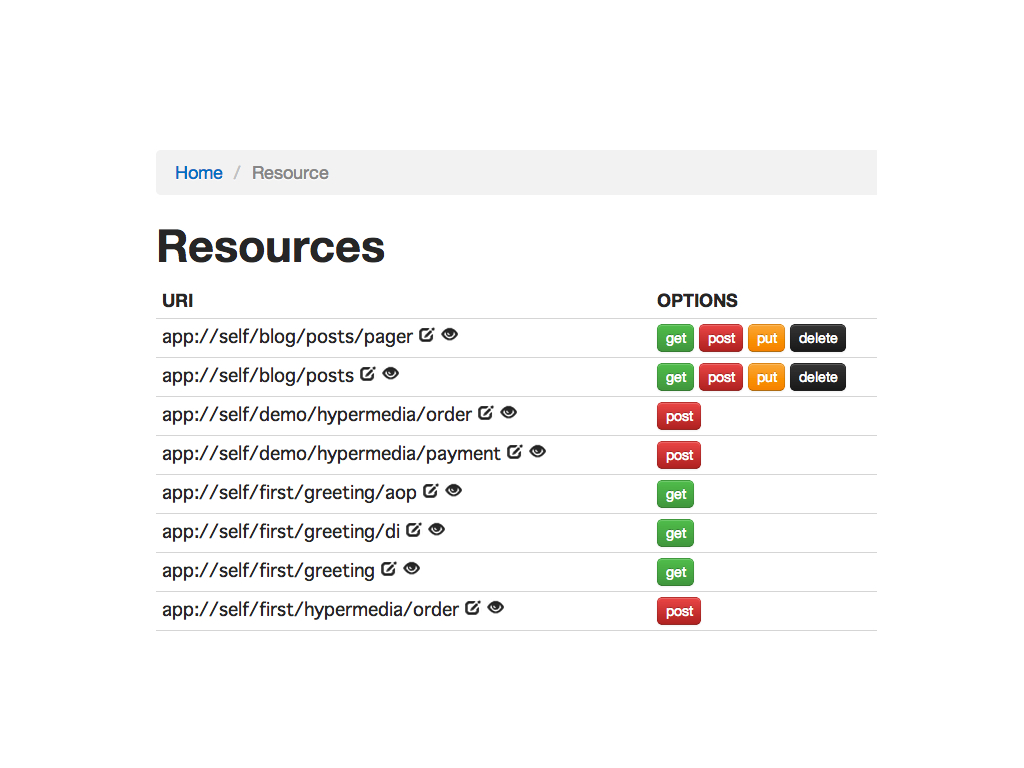Select orange put button for blog/posts

766,377
